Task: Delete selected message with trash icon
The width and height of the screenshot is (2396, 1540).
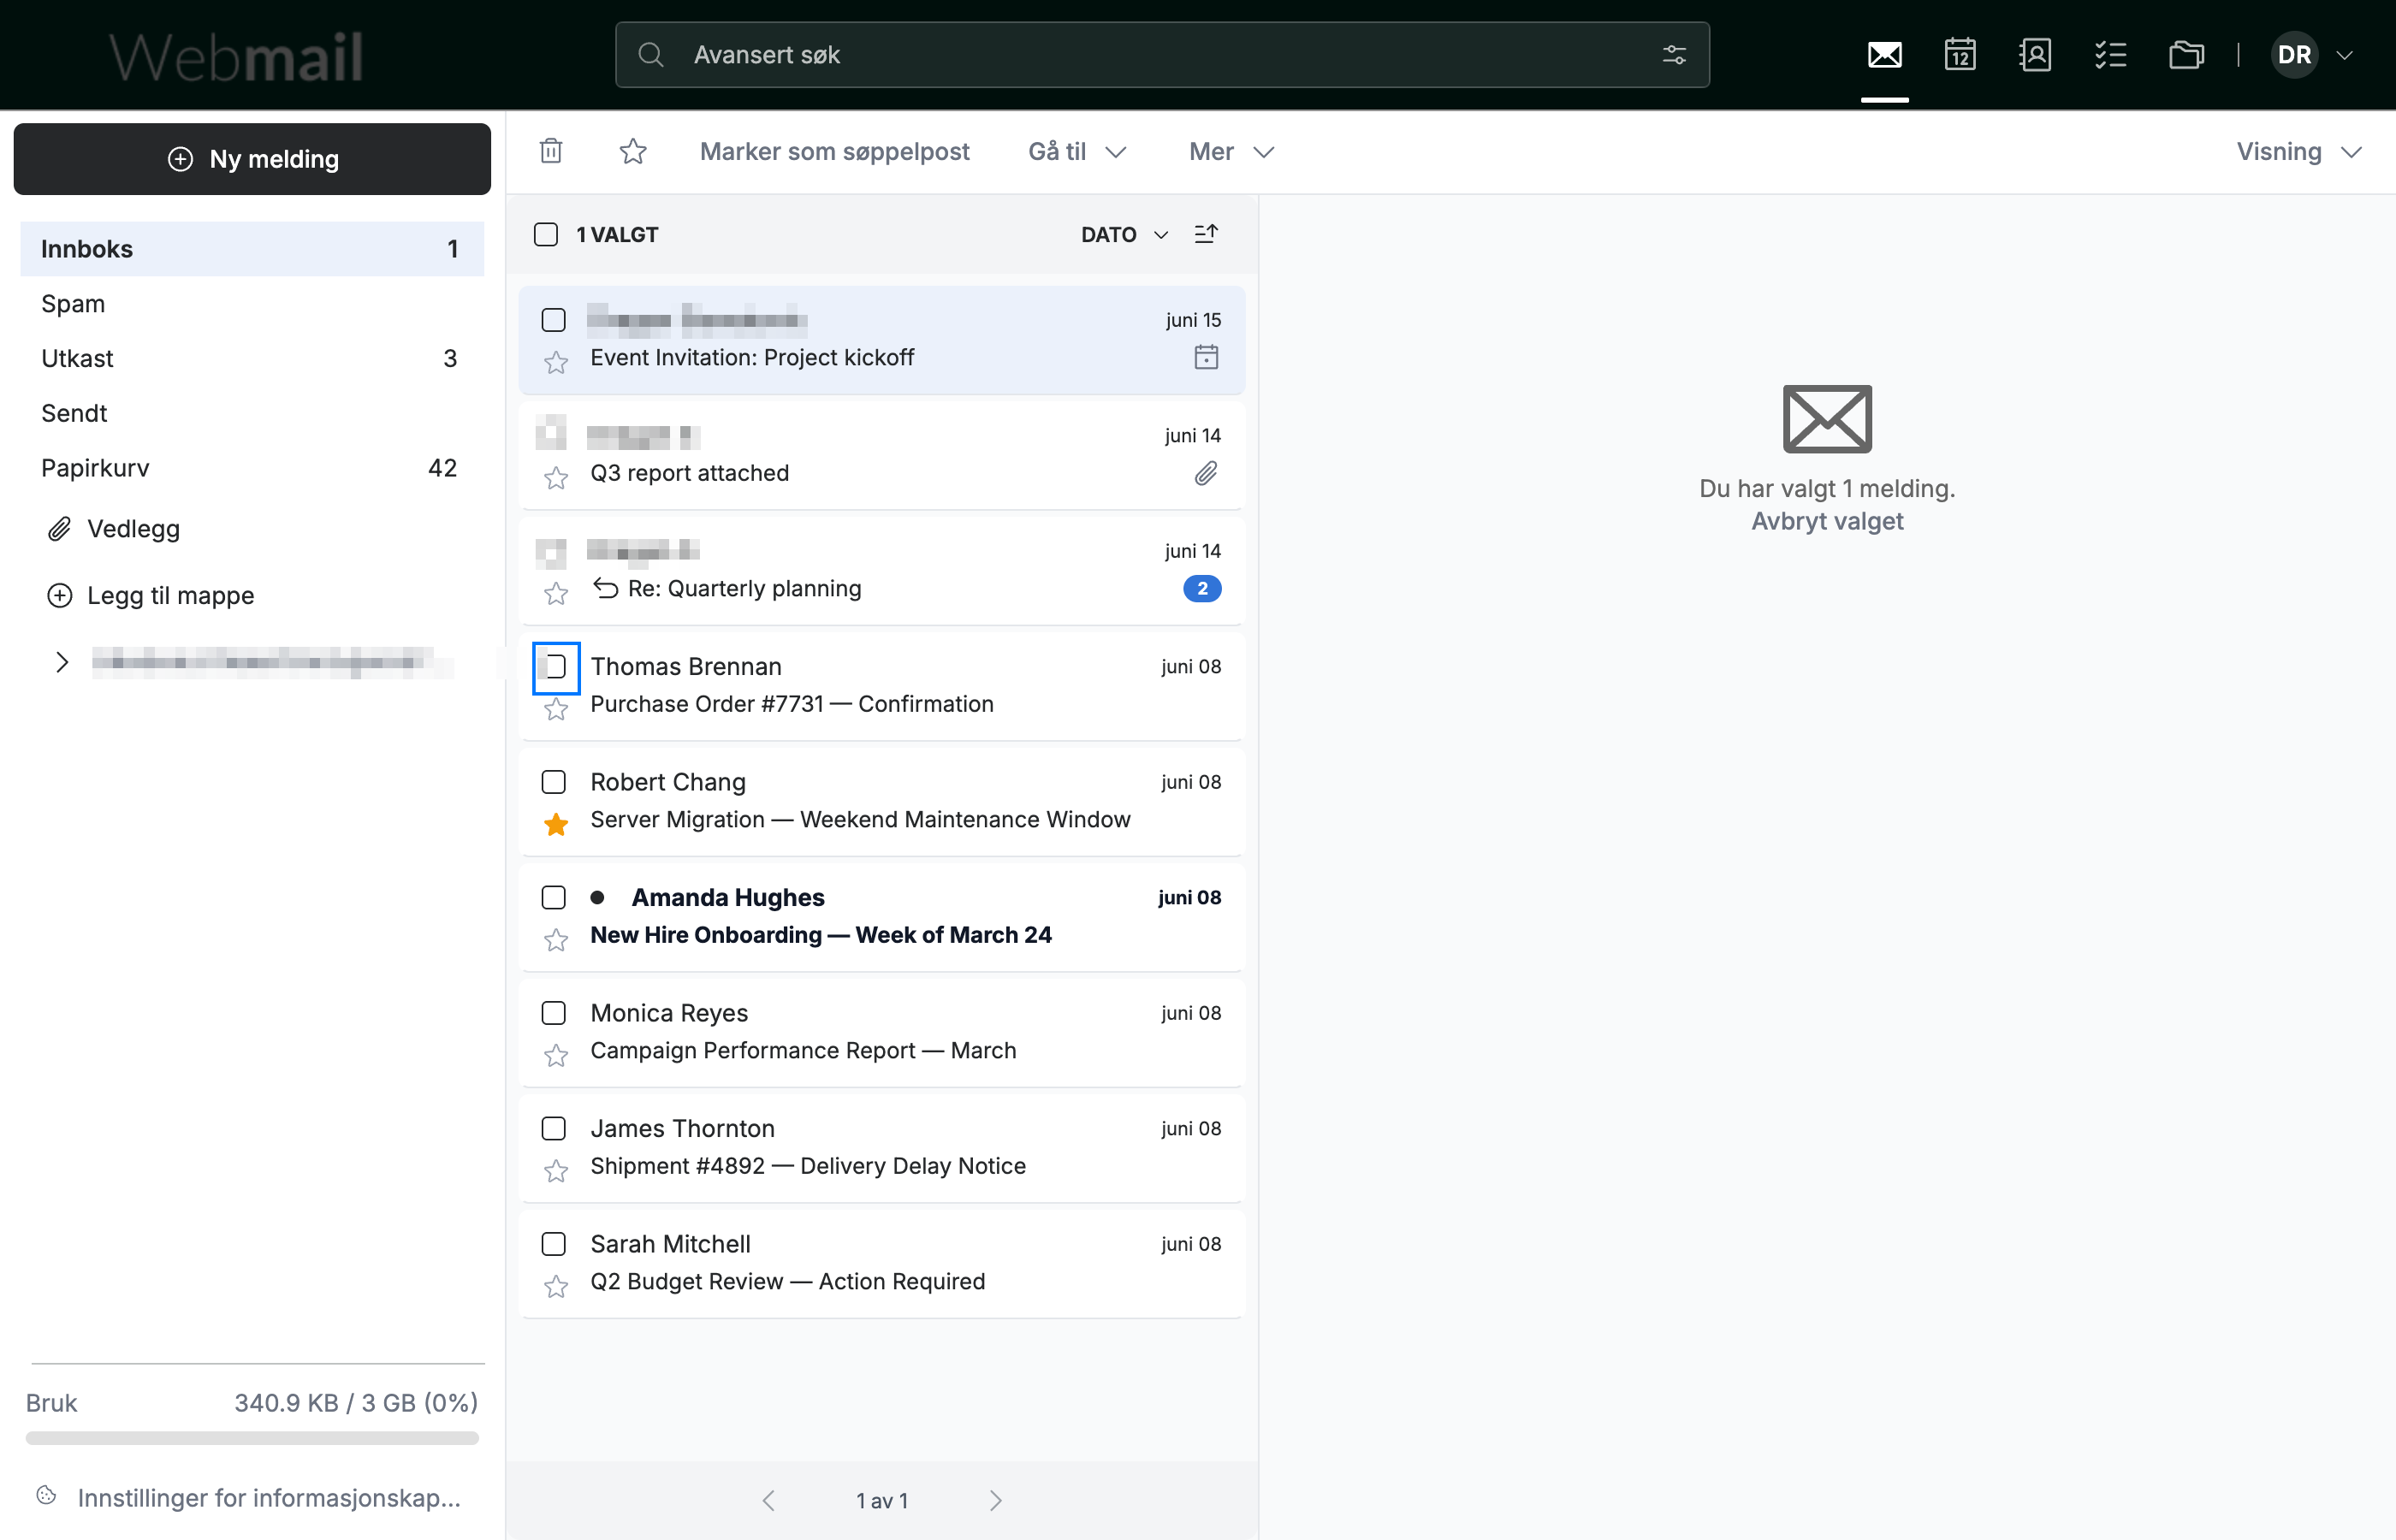Action: 551,151
